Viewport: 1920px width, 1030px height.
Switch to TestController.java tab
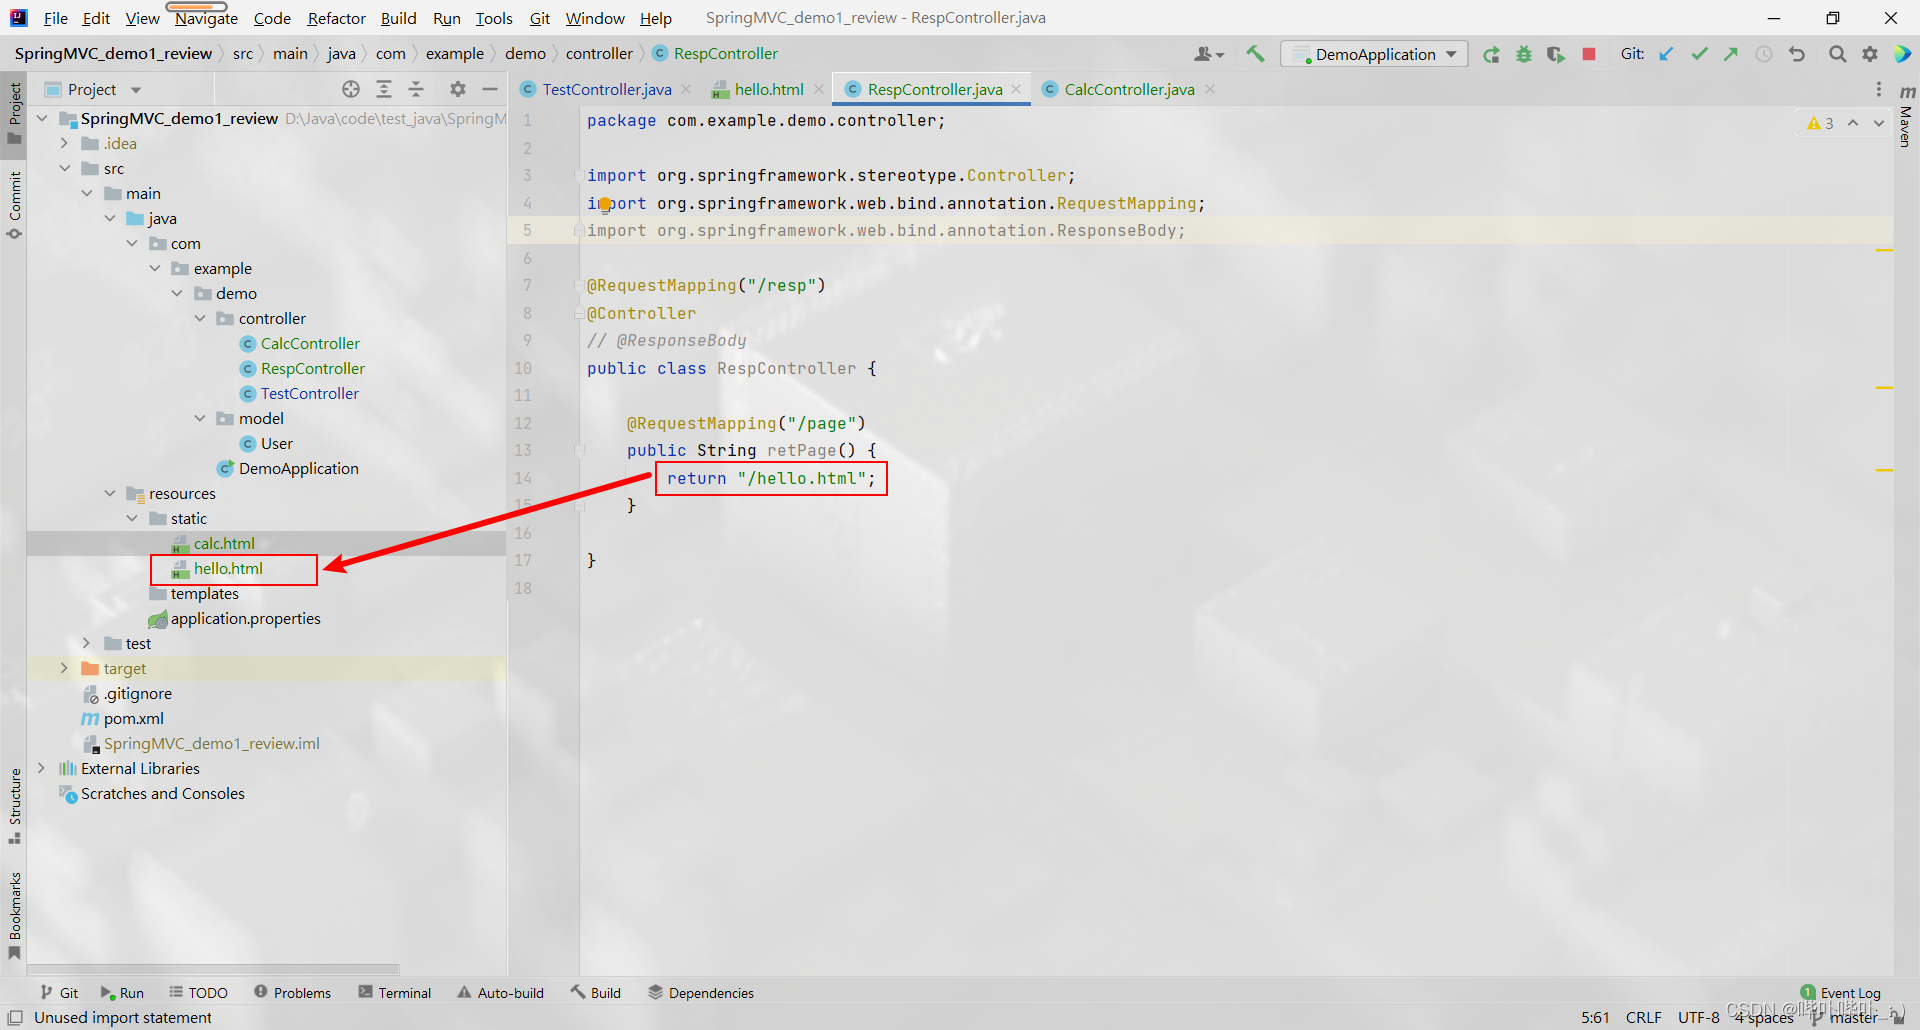pyautogui.click(x=606, y=89)
